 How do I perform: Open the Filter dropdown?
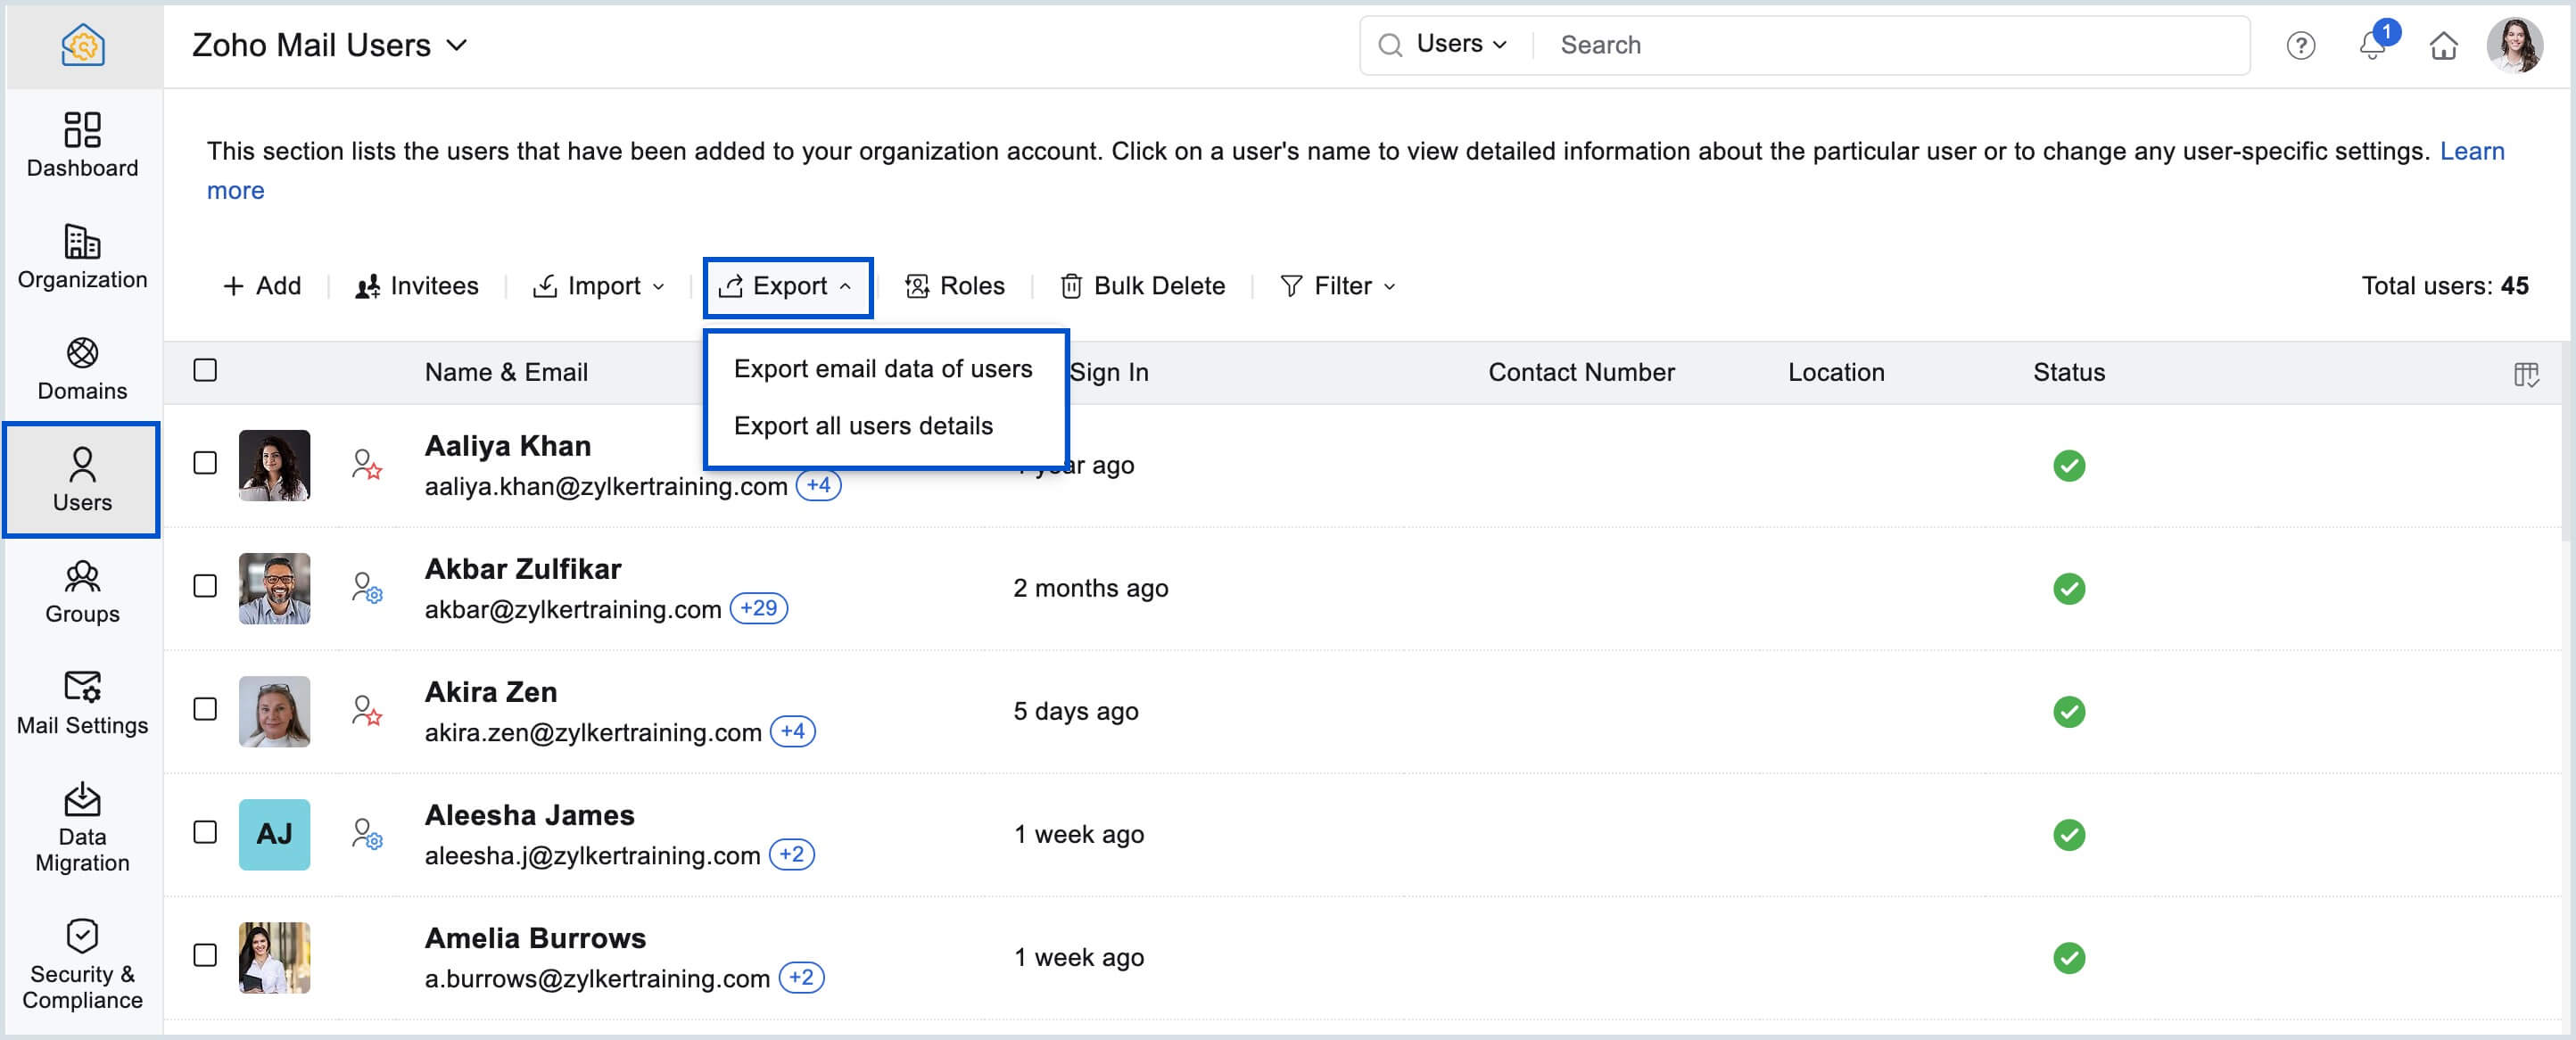coord(1338,286)
